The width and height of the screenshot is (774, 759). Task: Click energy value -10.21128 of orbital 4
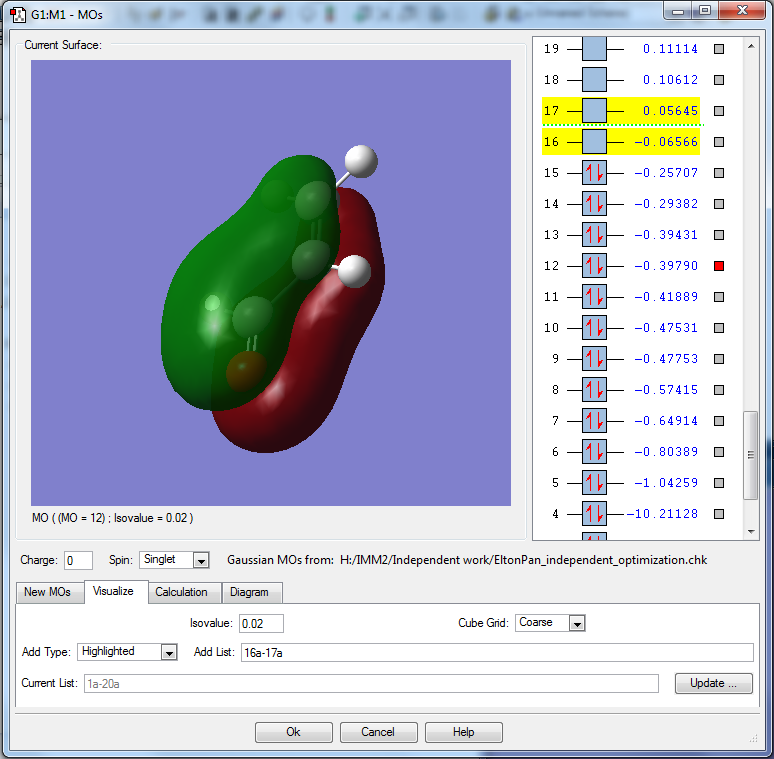[x=662, y=514]
